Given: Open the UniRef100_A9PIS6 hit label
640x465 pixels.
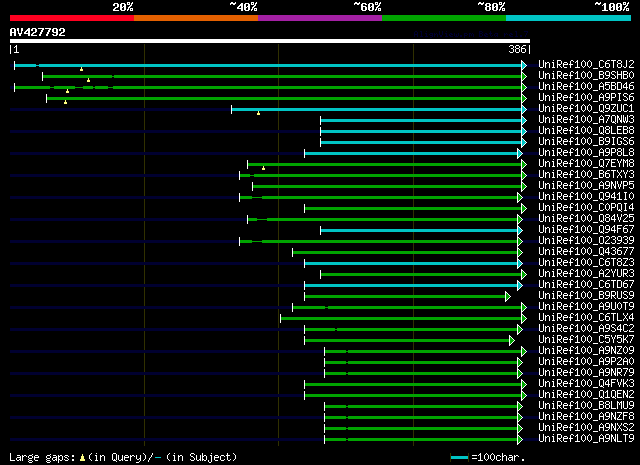Looking at the screenshot, I should tap(586, 98).
